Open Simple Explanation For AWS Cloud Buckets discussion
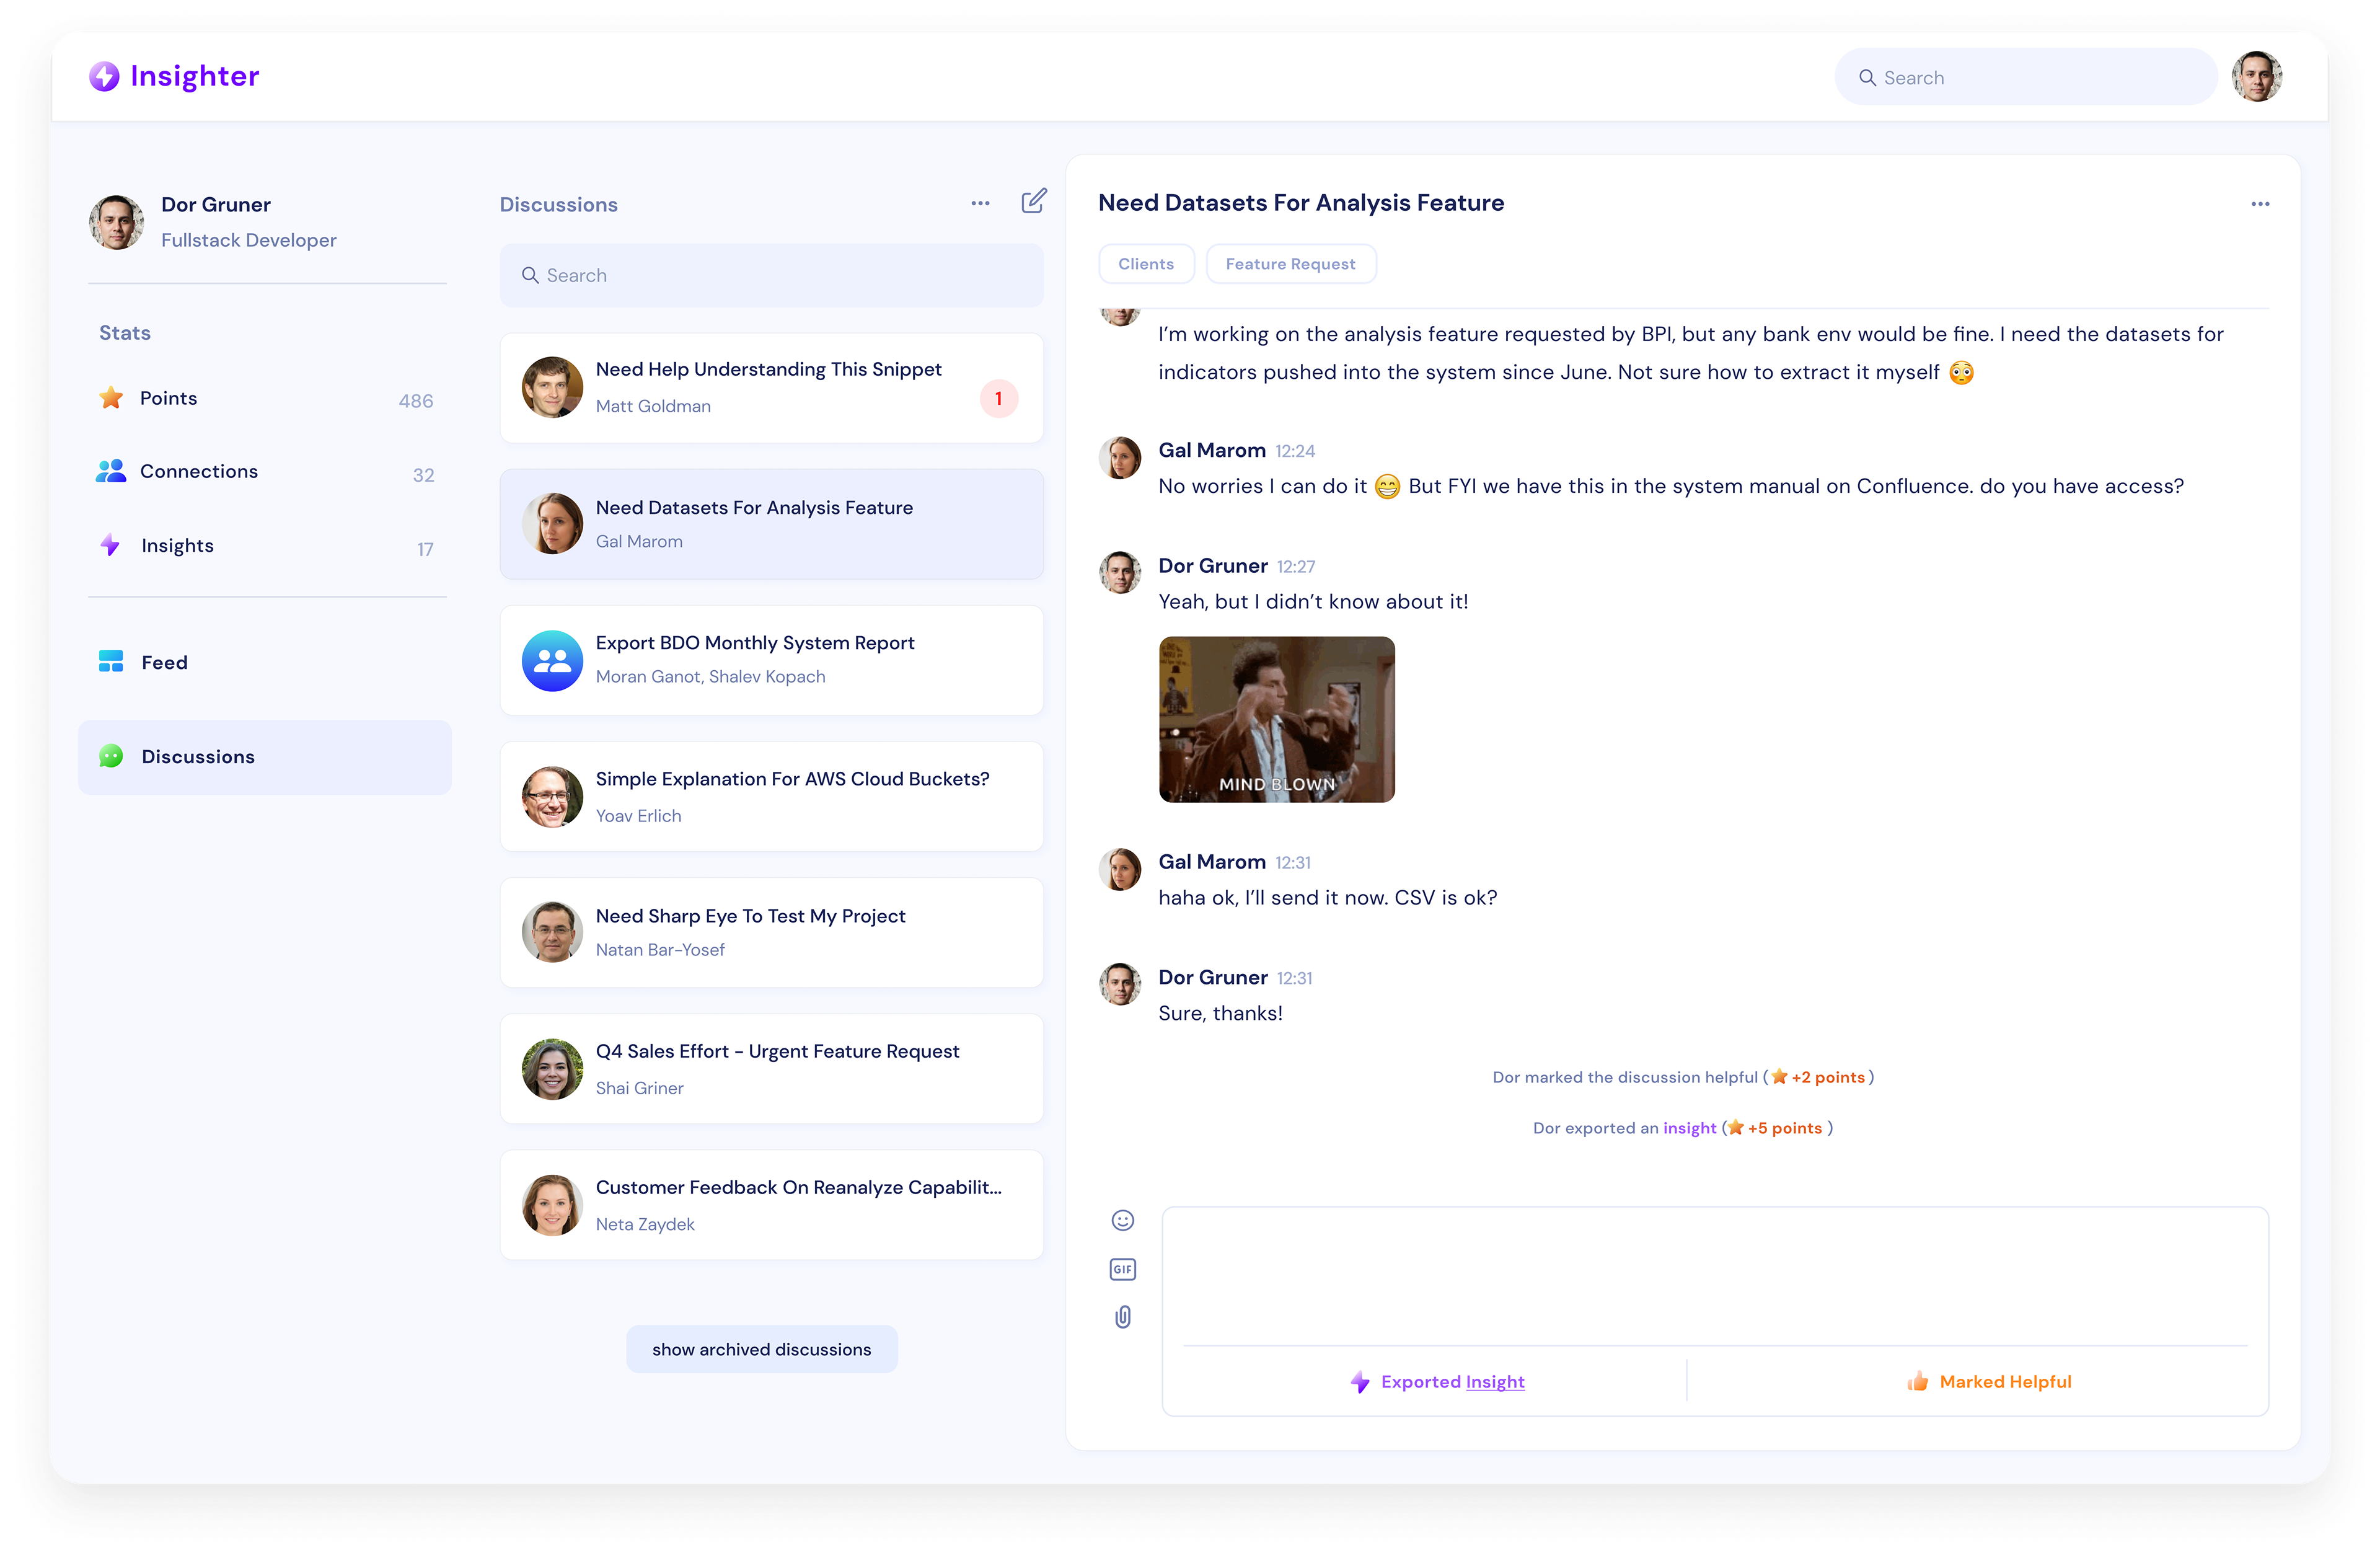The image size is (2380, 1553). (771, 796)
